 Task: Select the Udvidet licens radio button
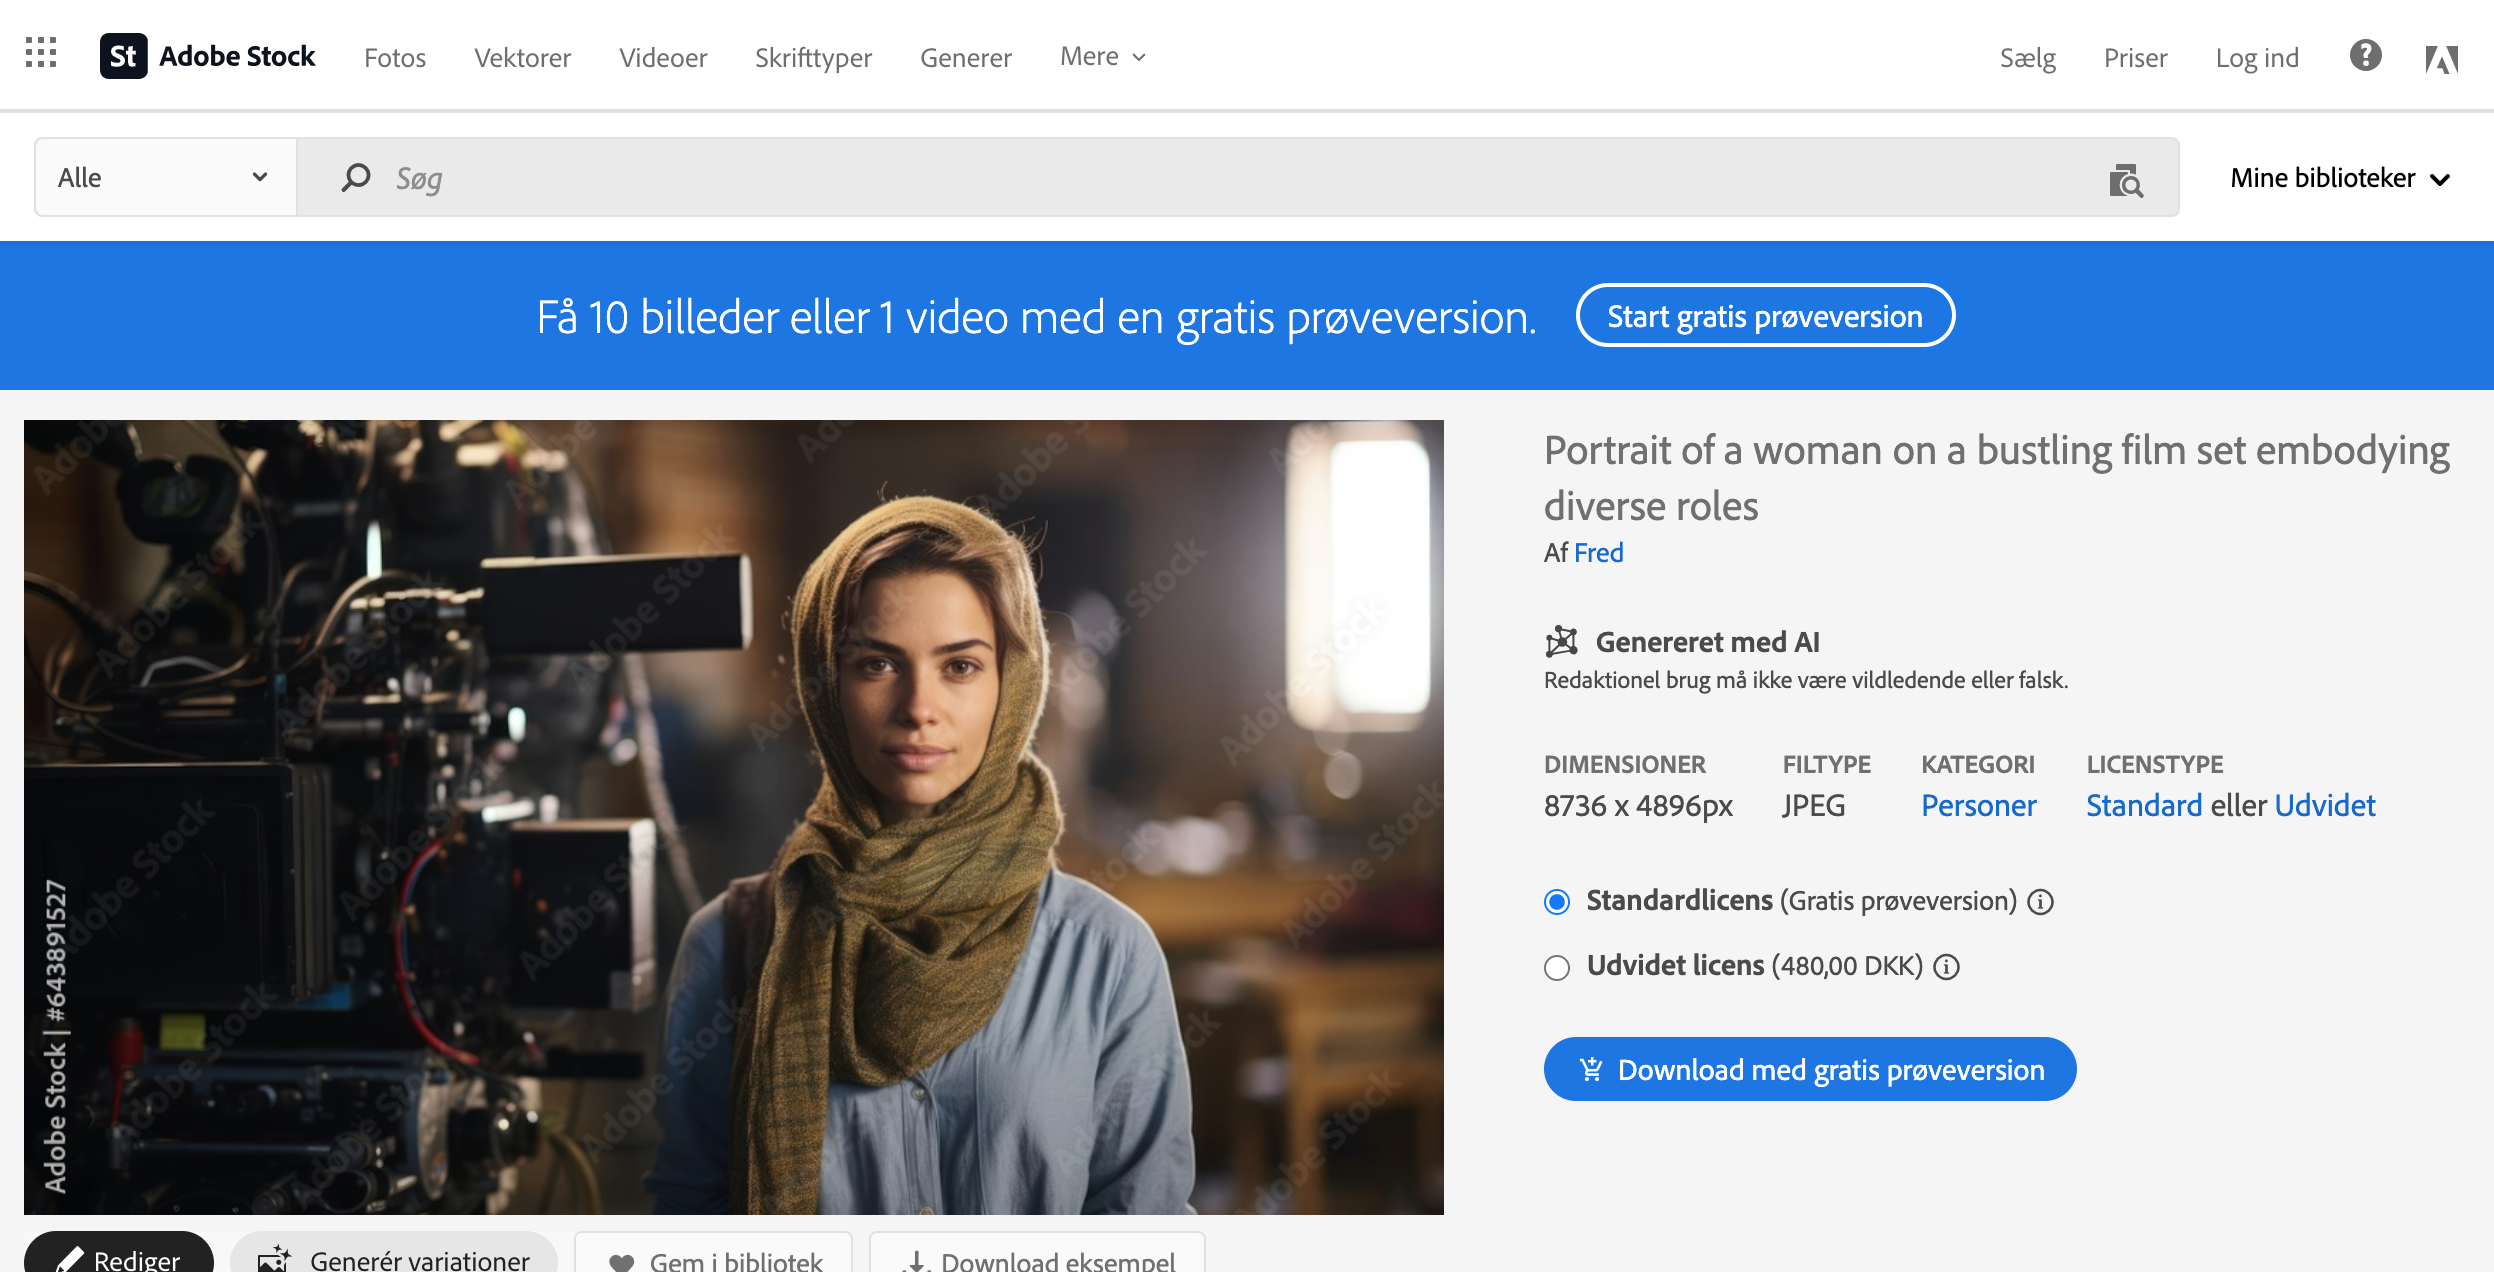(x=1557, y=967)
